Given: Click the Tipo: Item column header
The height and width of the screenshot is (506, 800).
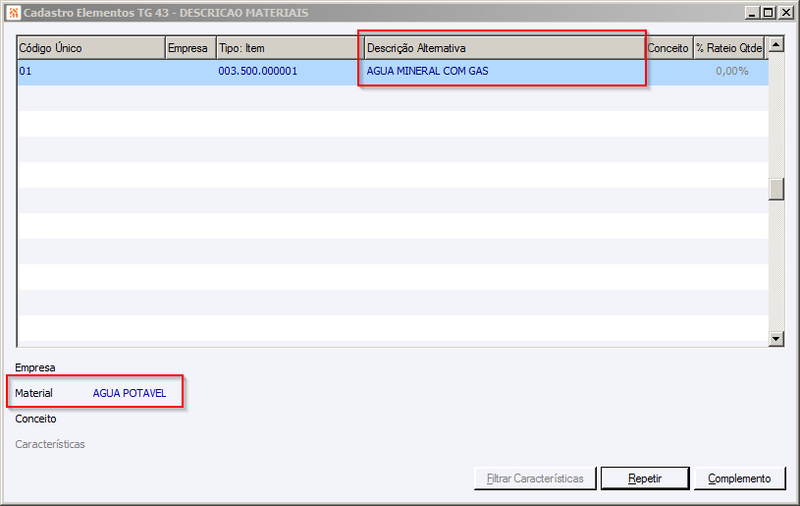Looking at the screenshot, I should (x=288, y=48).
